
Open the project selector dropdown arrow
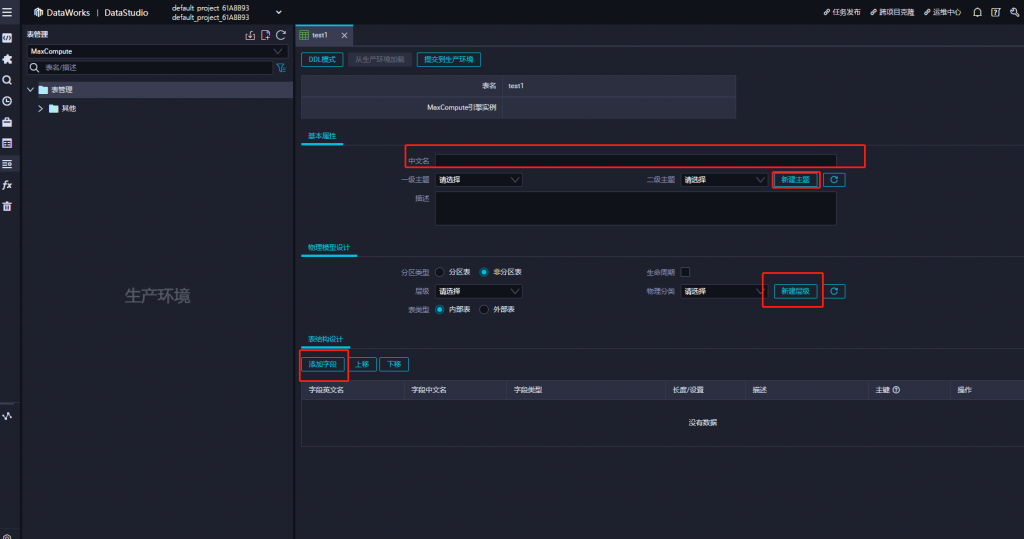279,12
